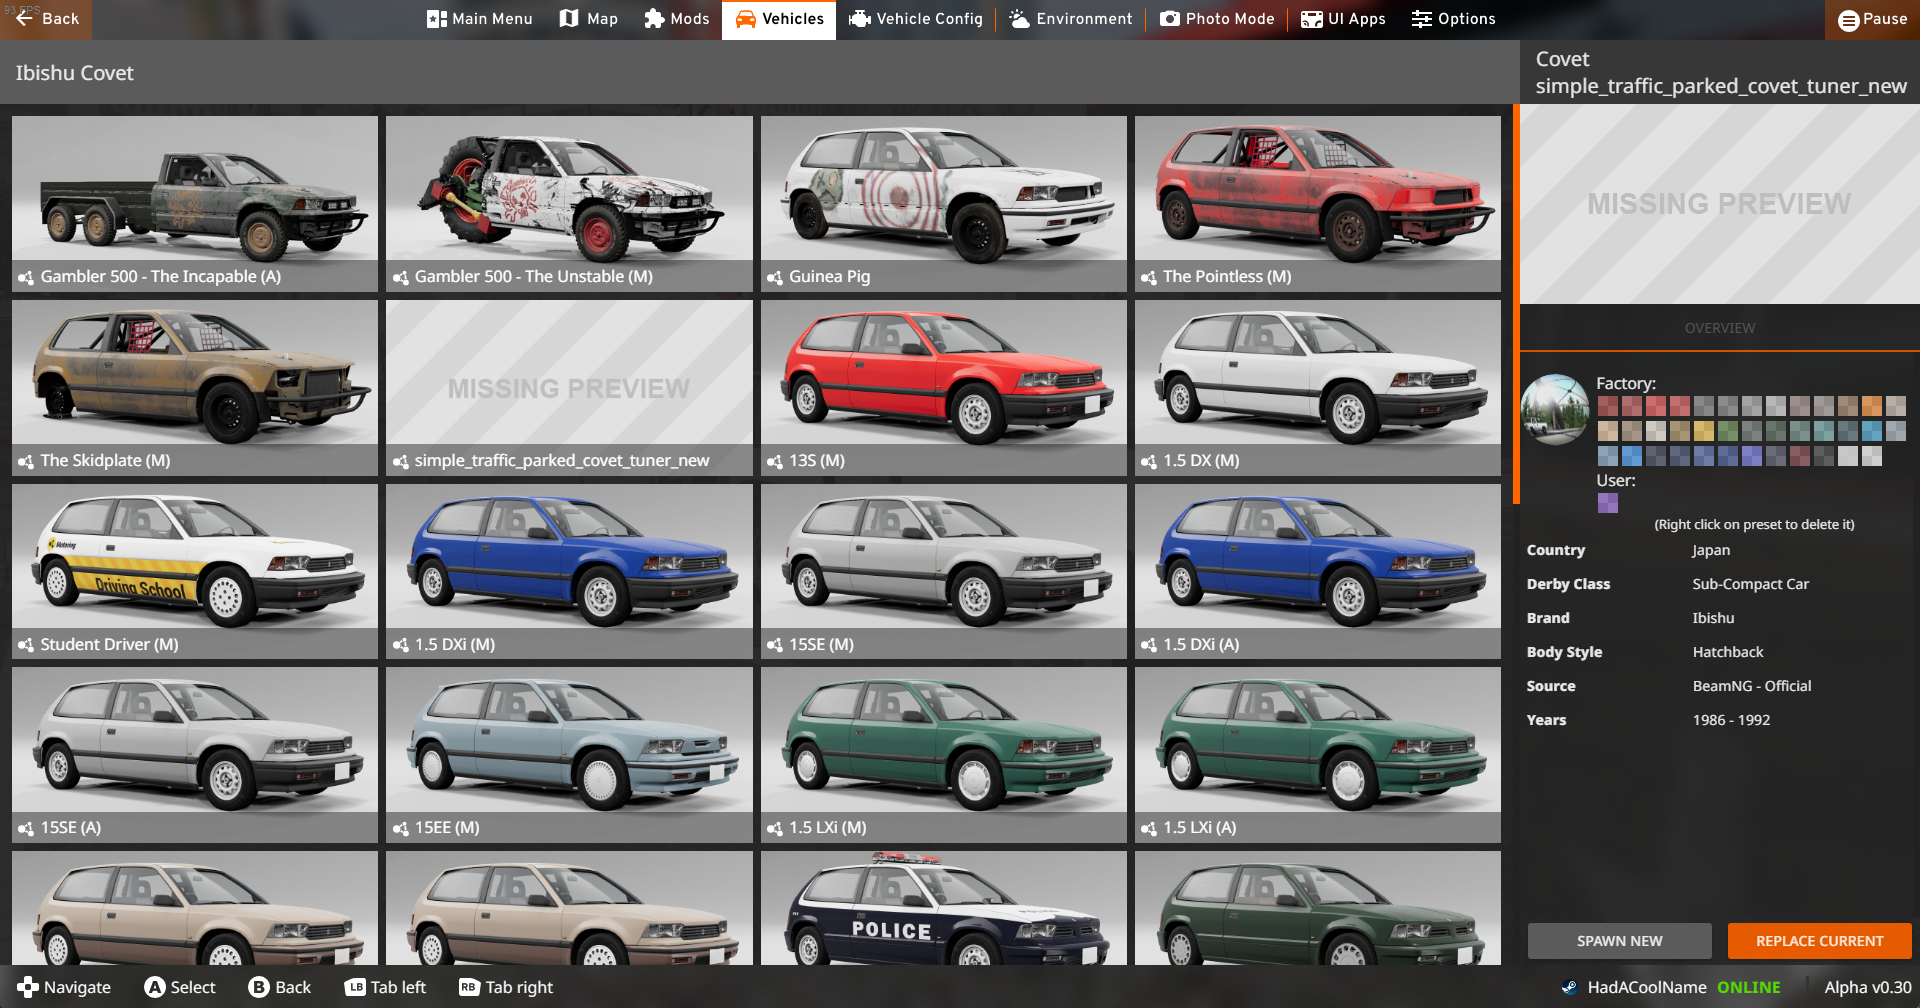Select the blue 1.5 DXi (M) thumbnail
Screen dimensions: 1920x1008
(569, 572)
